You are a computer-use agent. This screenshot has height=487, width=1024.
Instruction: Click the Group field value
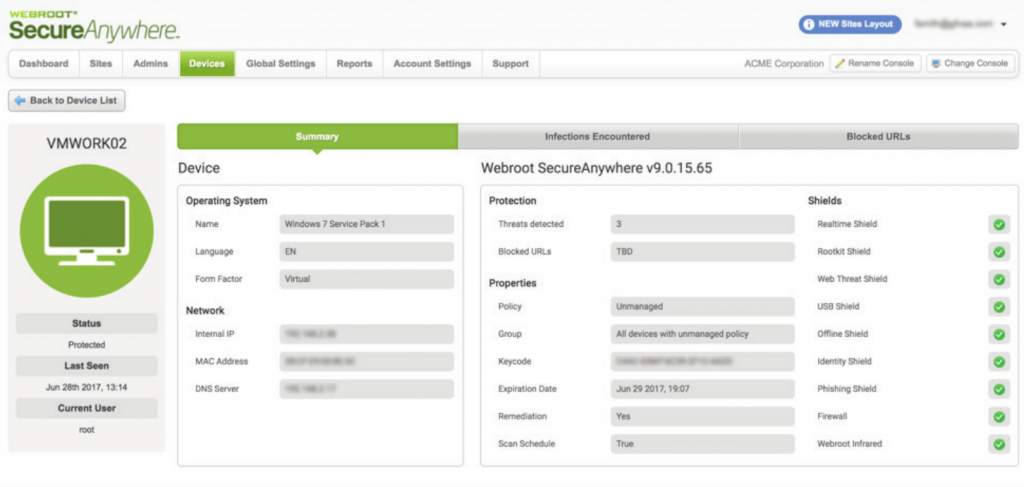[703, 334]
